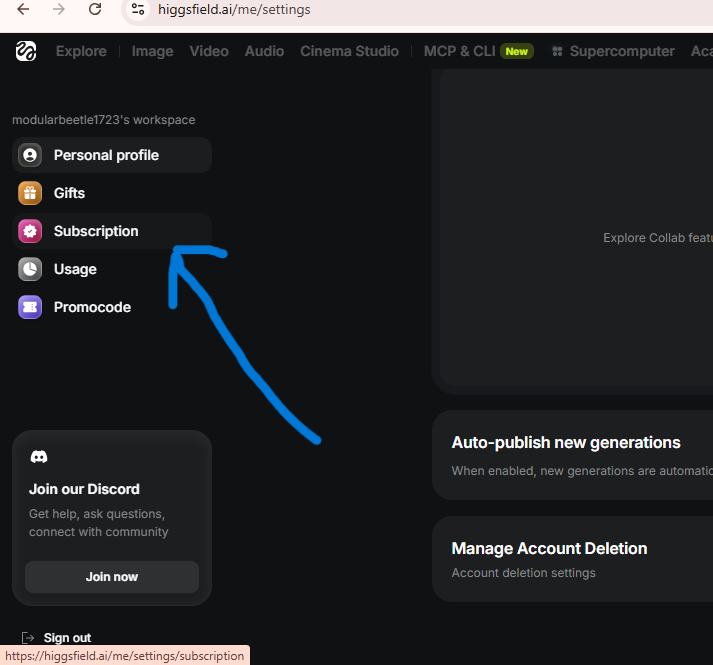Click the Higgsfield logo icon

(x=26, y=51)
